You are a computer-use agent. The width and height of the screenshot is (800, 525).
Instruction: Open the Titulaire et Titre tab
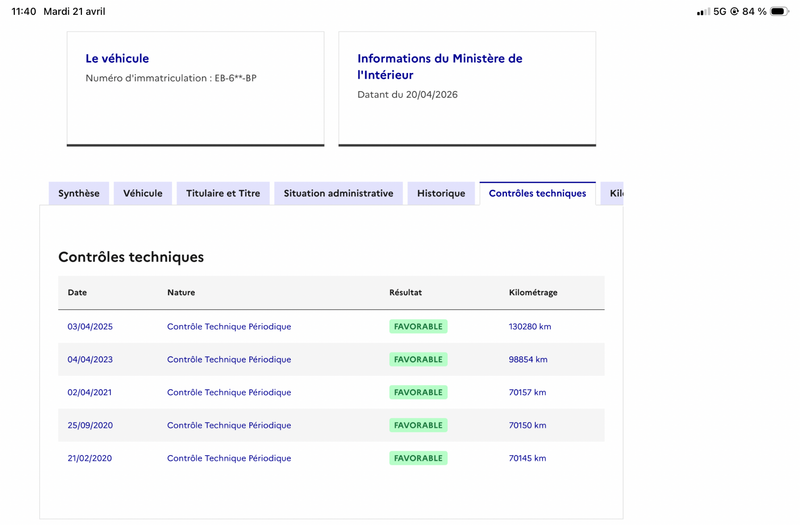coord(223,193)
